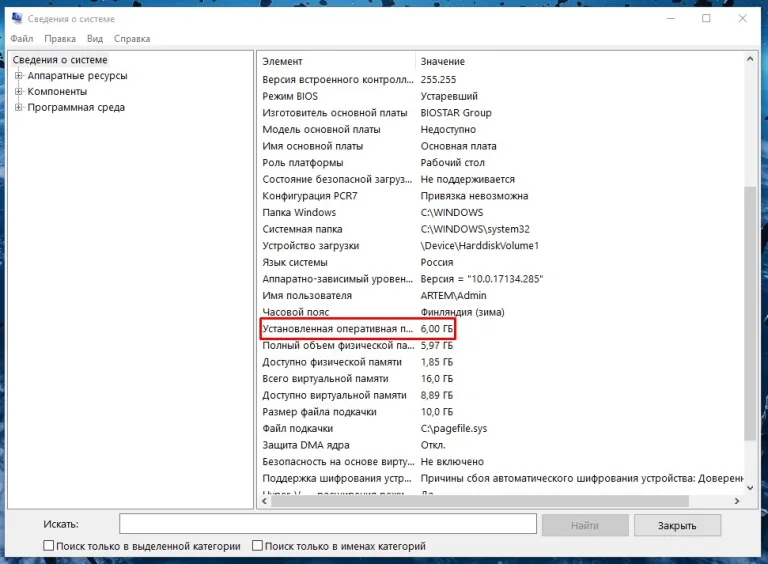Enable Поиск только в именах категорий checkbox
Image resolution: width=768 pixels, height=564 pixels.
(257, 545)
